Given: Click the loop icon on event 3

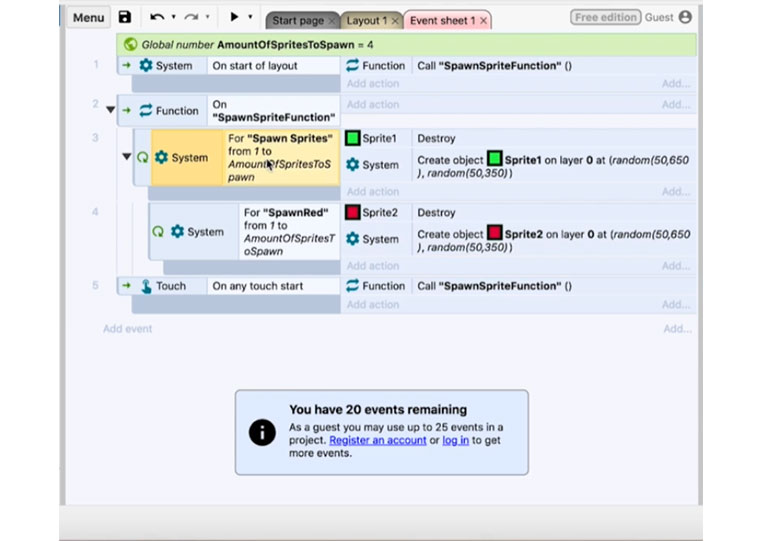Looking at the screenshot, I should click(142, 158).
